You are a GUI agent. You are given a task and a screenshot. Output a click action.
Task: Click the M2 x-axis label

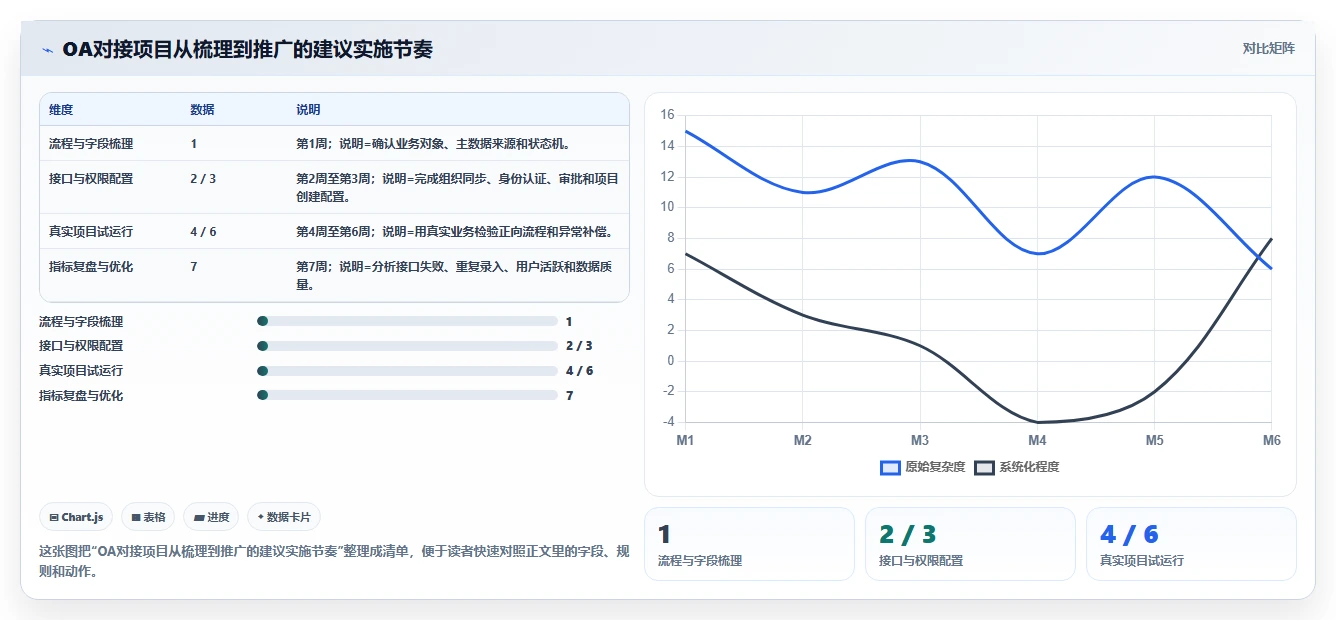pos(802,440)
